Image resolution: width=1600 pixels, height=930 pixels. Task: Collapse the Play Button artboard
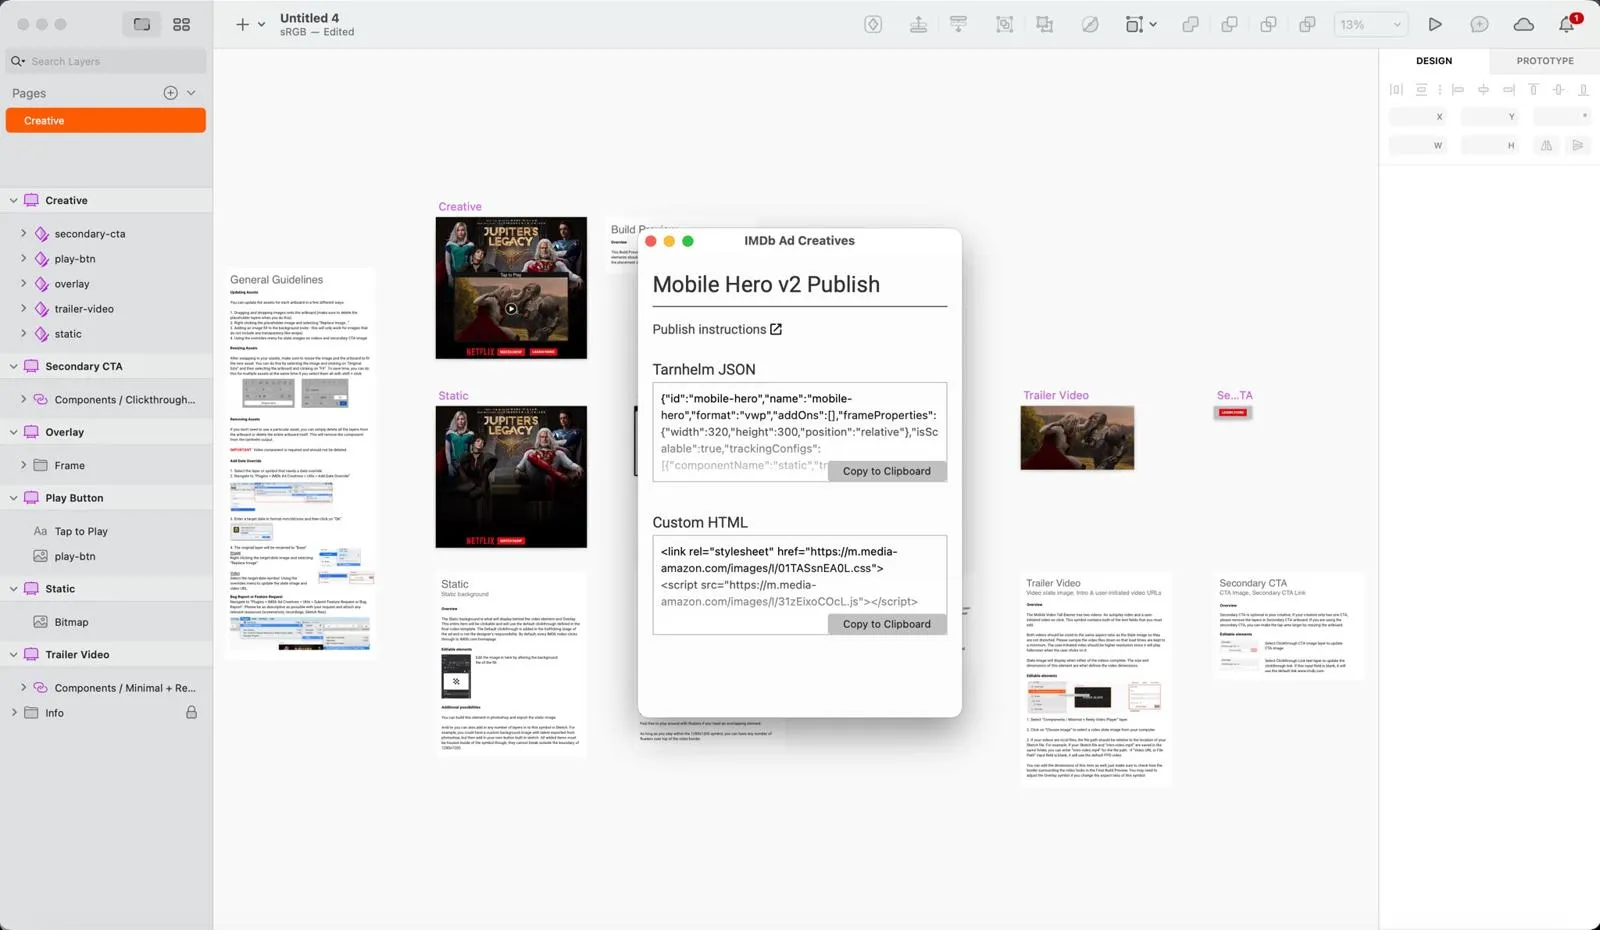pos(13,498)
